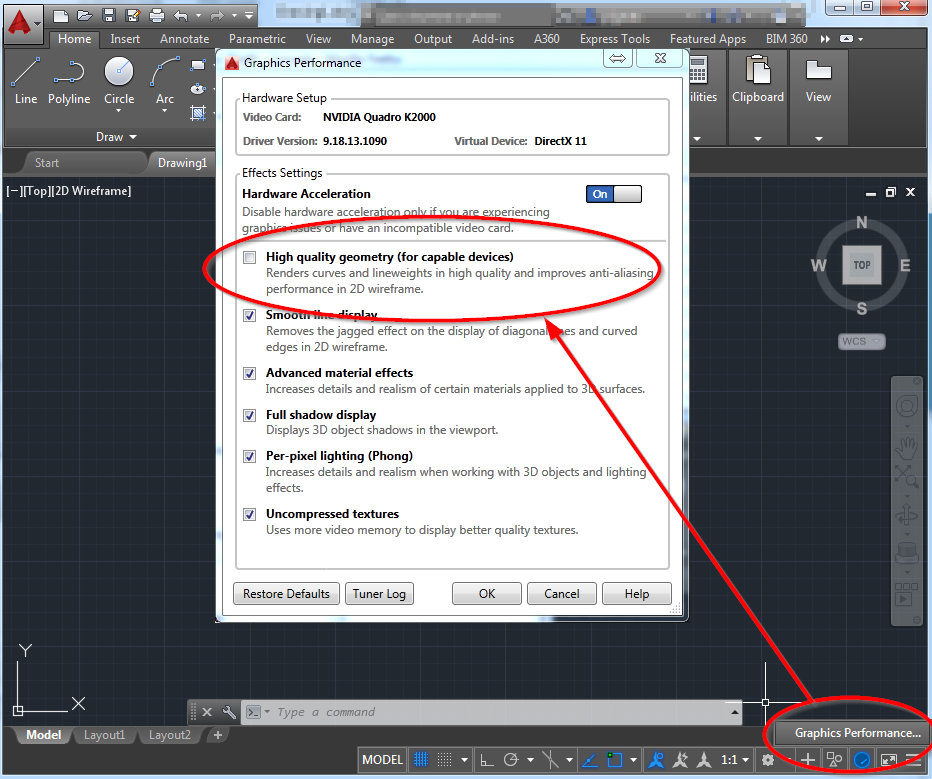Turn off Hardware Acceleration toggle
This screenshot has width=932, height=779.
coord(613,193)
